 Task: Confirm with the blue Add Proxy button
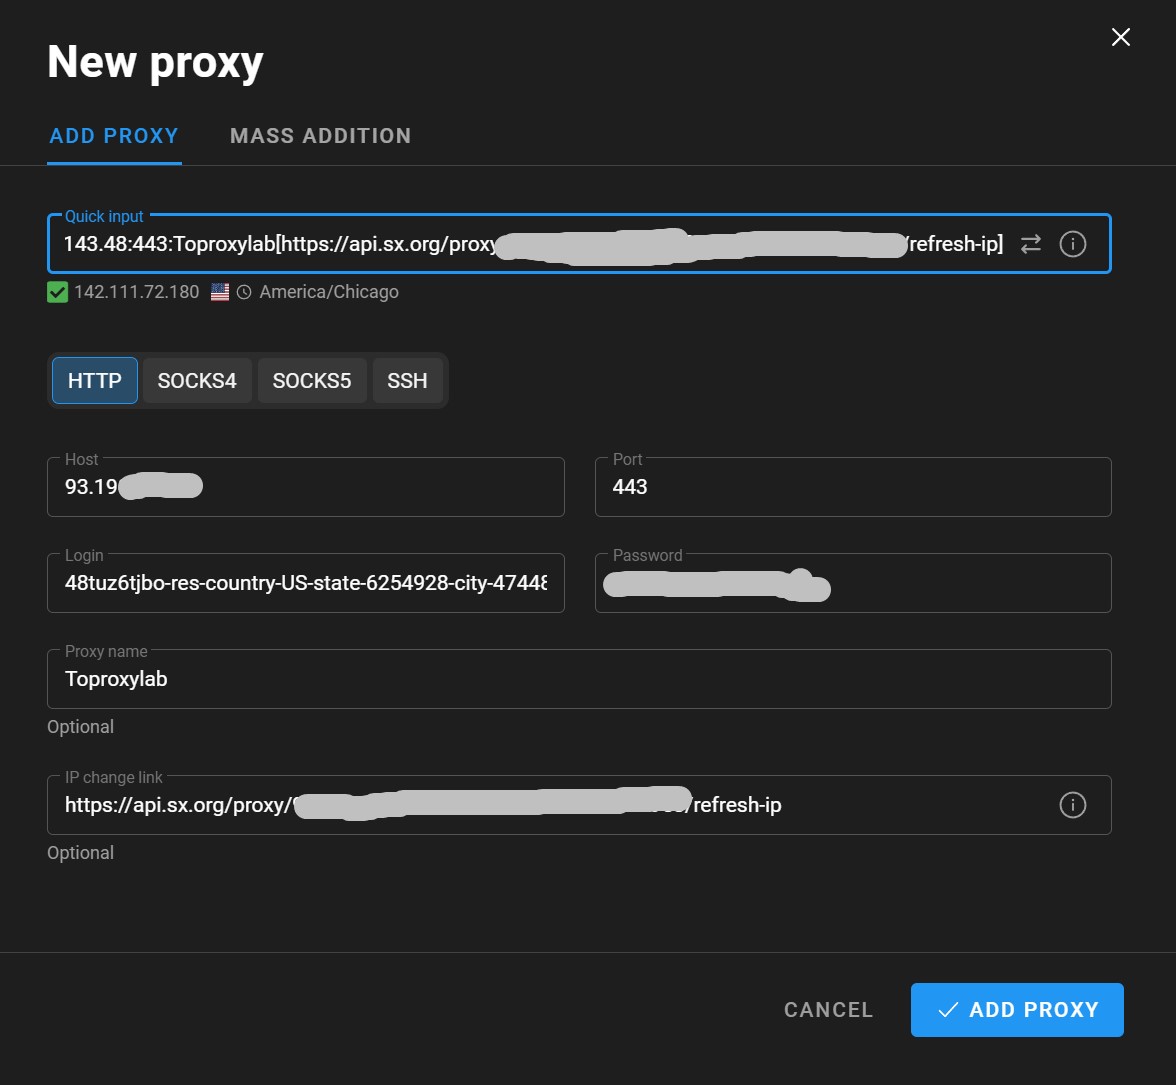pyautogui.click(x=1017, y=1010)
